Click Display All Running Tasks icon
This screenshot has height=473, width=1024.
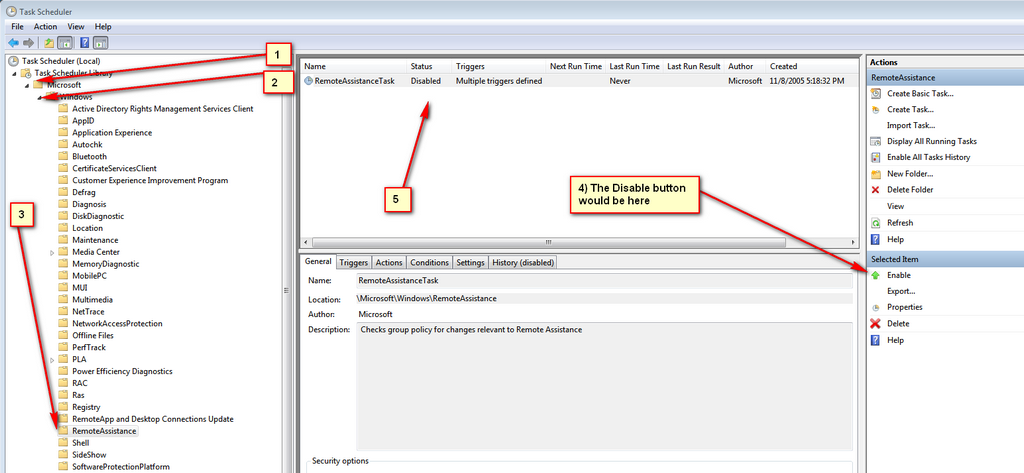point(876,141)
